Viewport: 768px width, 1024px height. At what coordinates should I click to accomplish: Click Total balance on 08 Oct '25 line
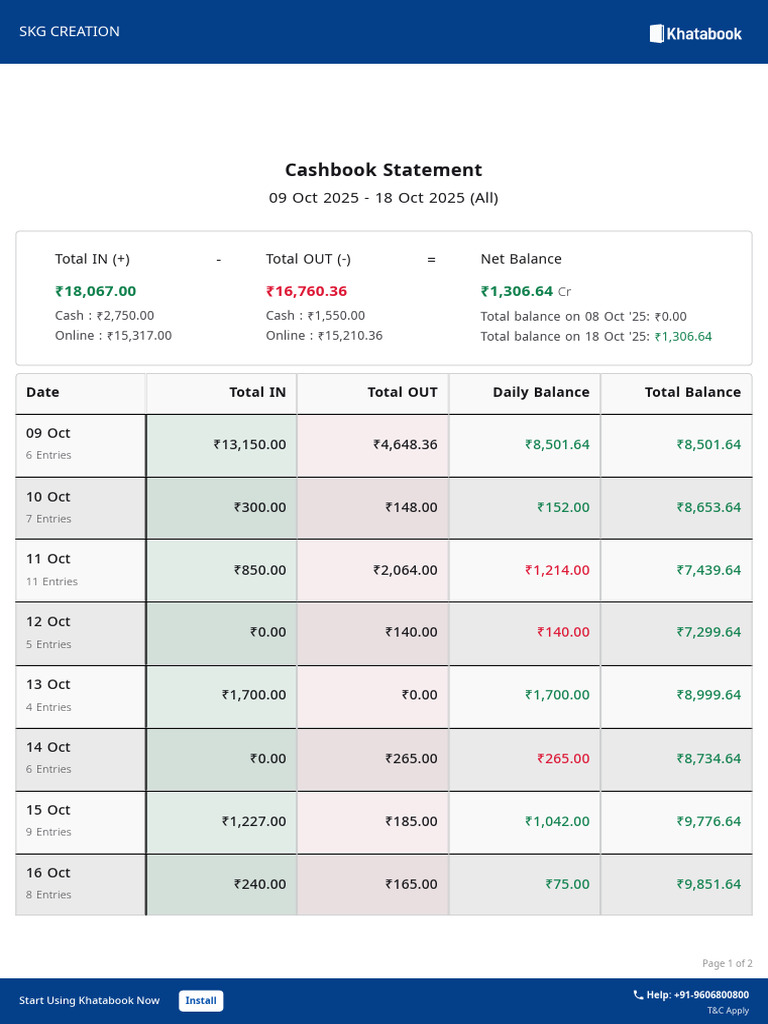(583, 317)
